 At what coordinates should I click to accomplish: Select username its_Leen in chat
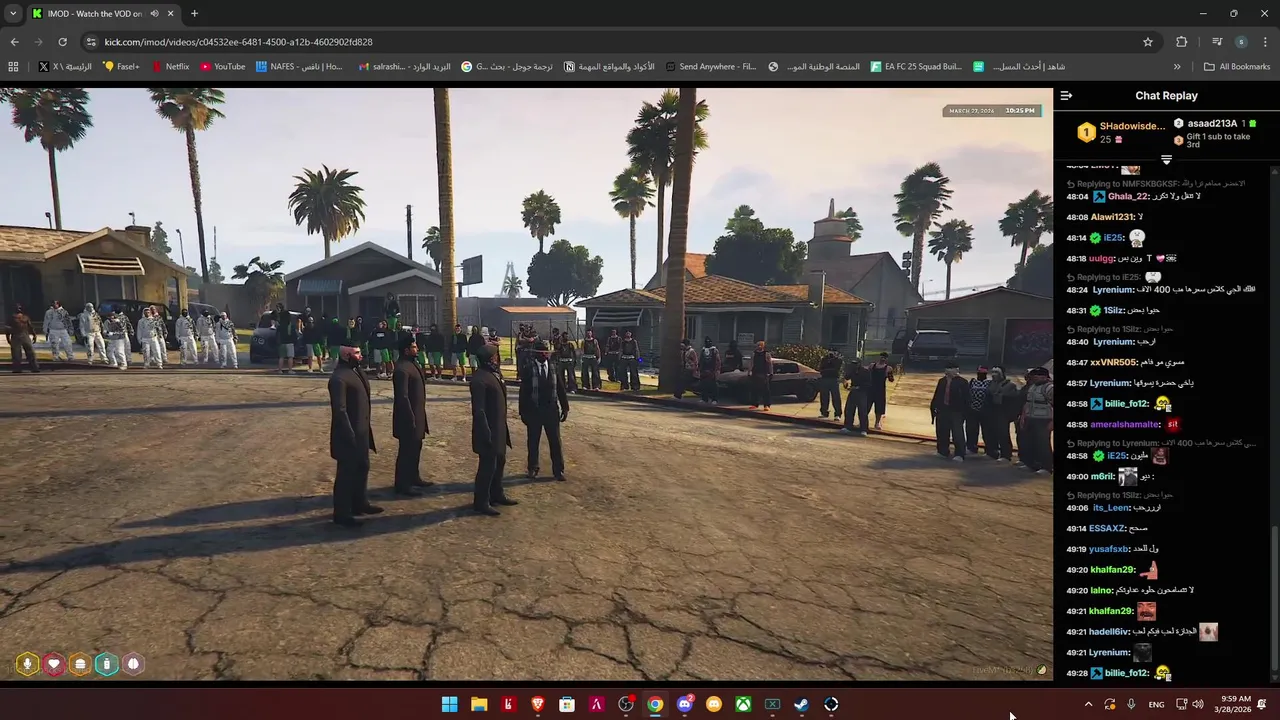point(1112,507)
